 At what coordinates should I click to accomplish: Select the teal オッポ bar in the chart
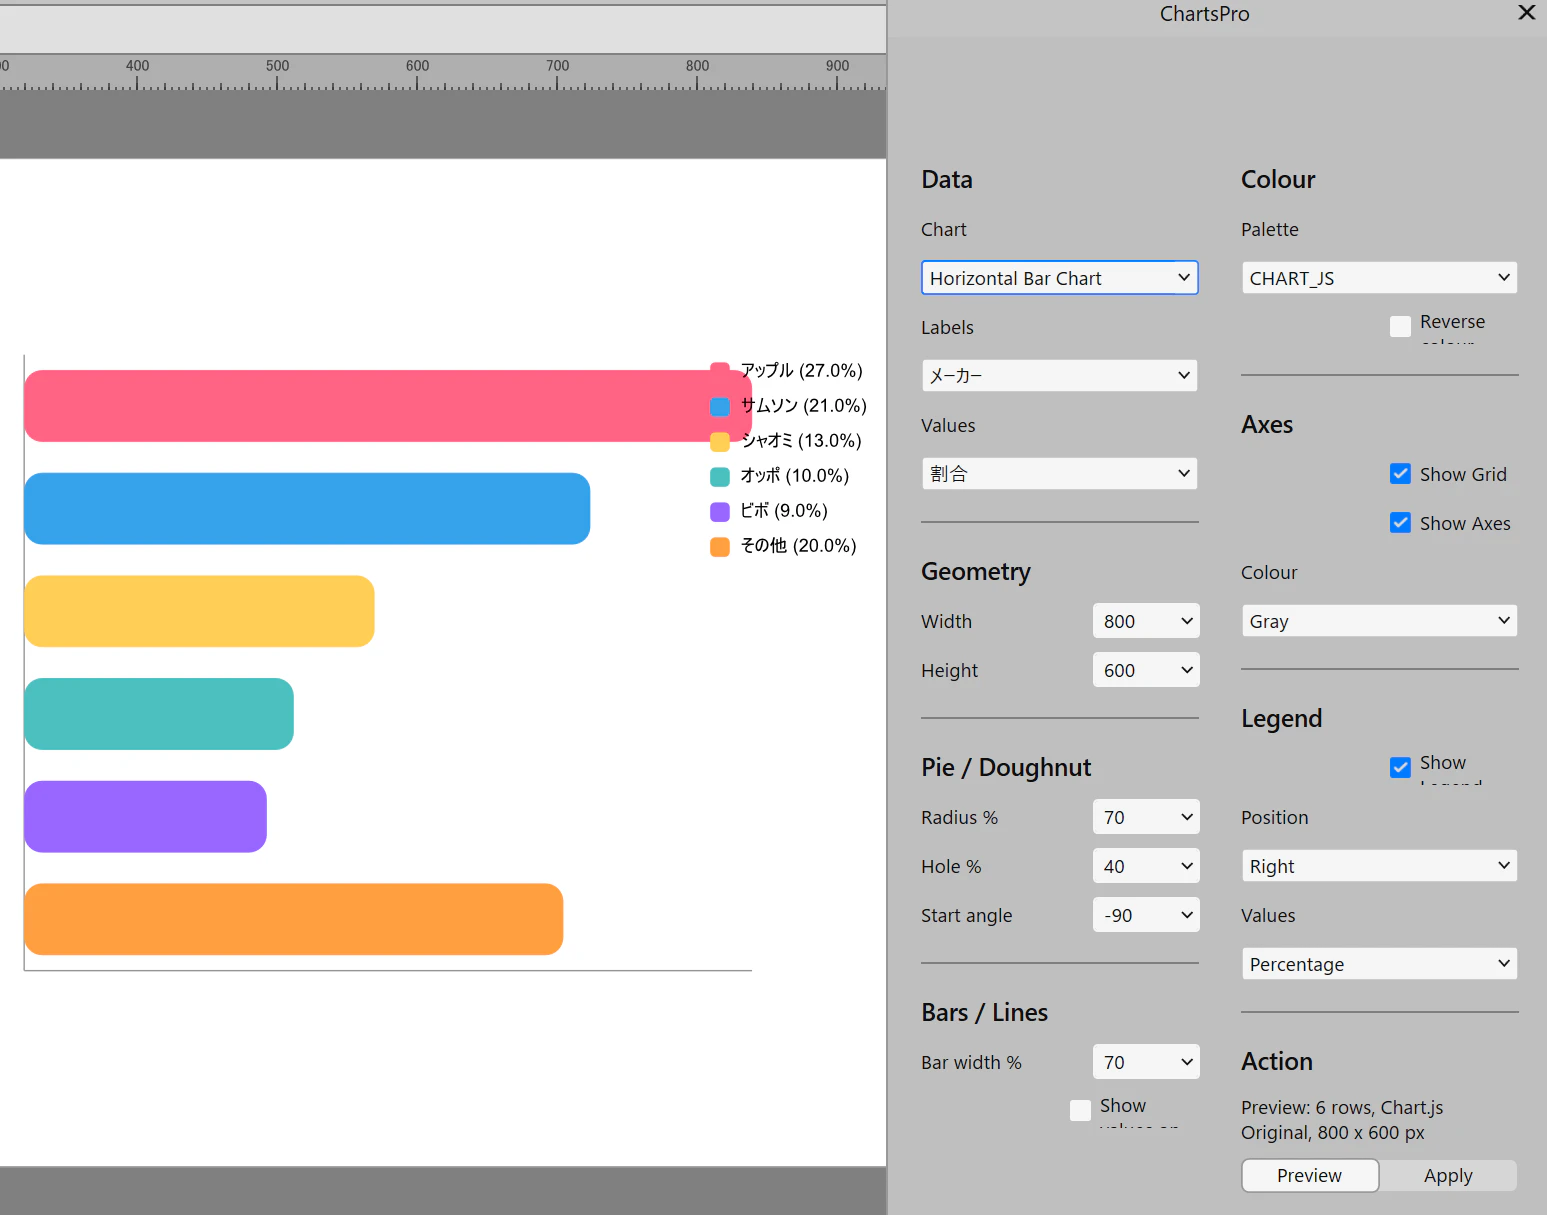coord(159,714)
